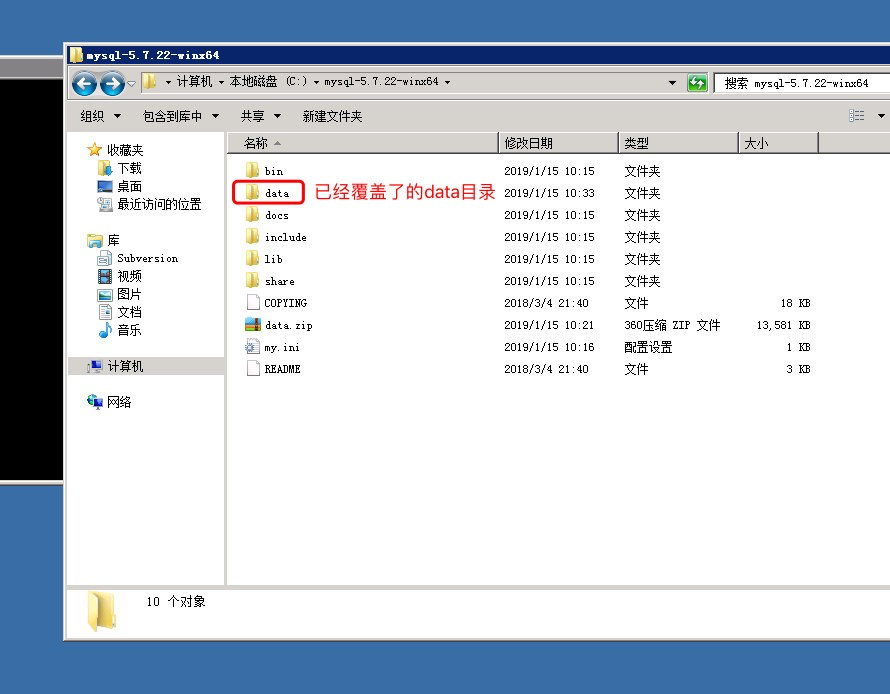
Task: Click the green refresh arrow button
Action: point(697,83)
